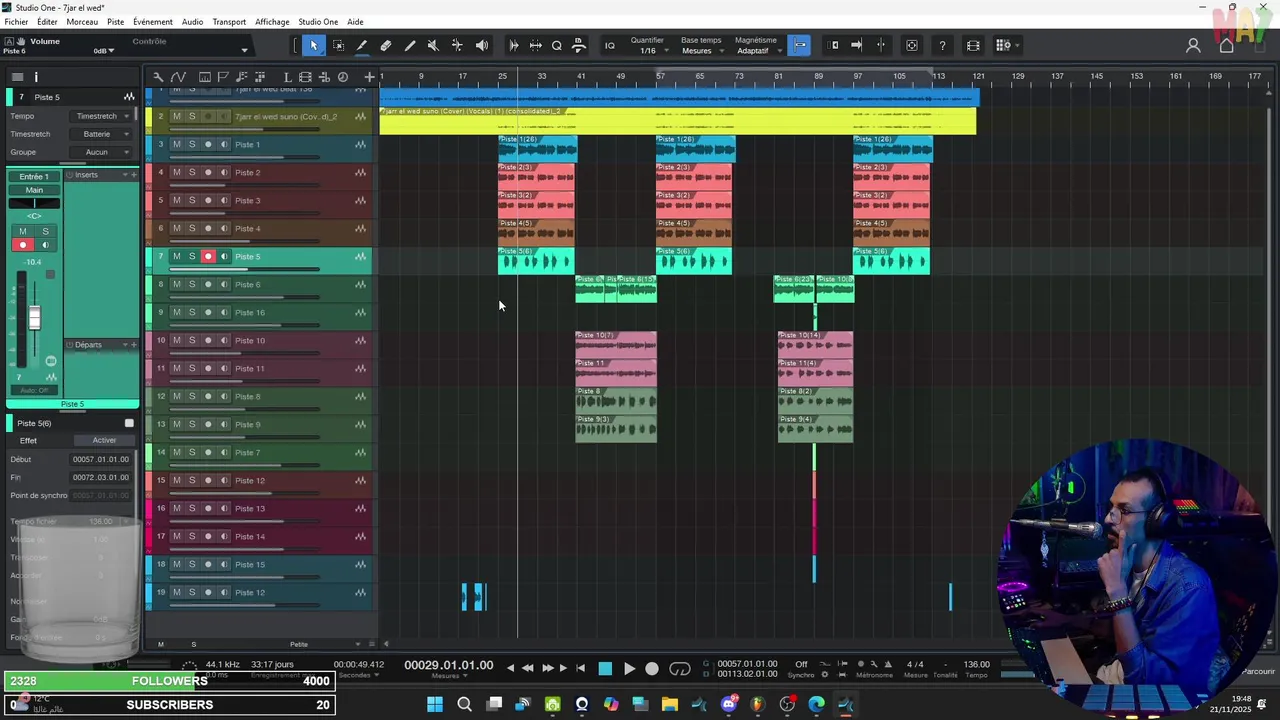The image size is (1280, 720).
Task: Click the Record transport button
Action: 652,669
